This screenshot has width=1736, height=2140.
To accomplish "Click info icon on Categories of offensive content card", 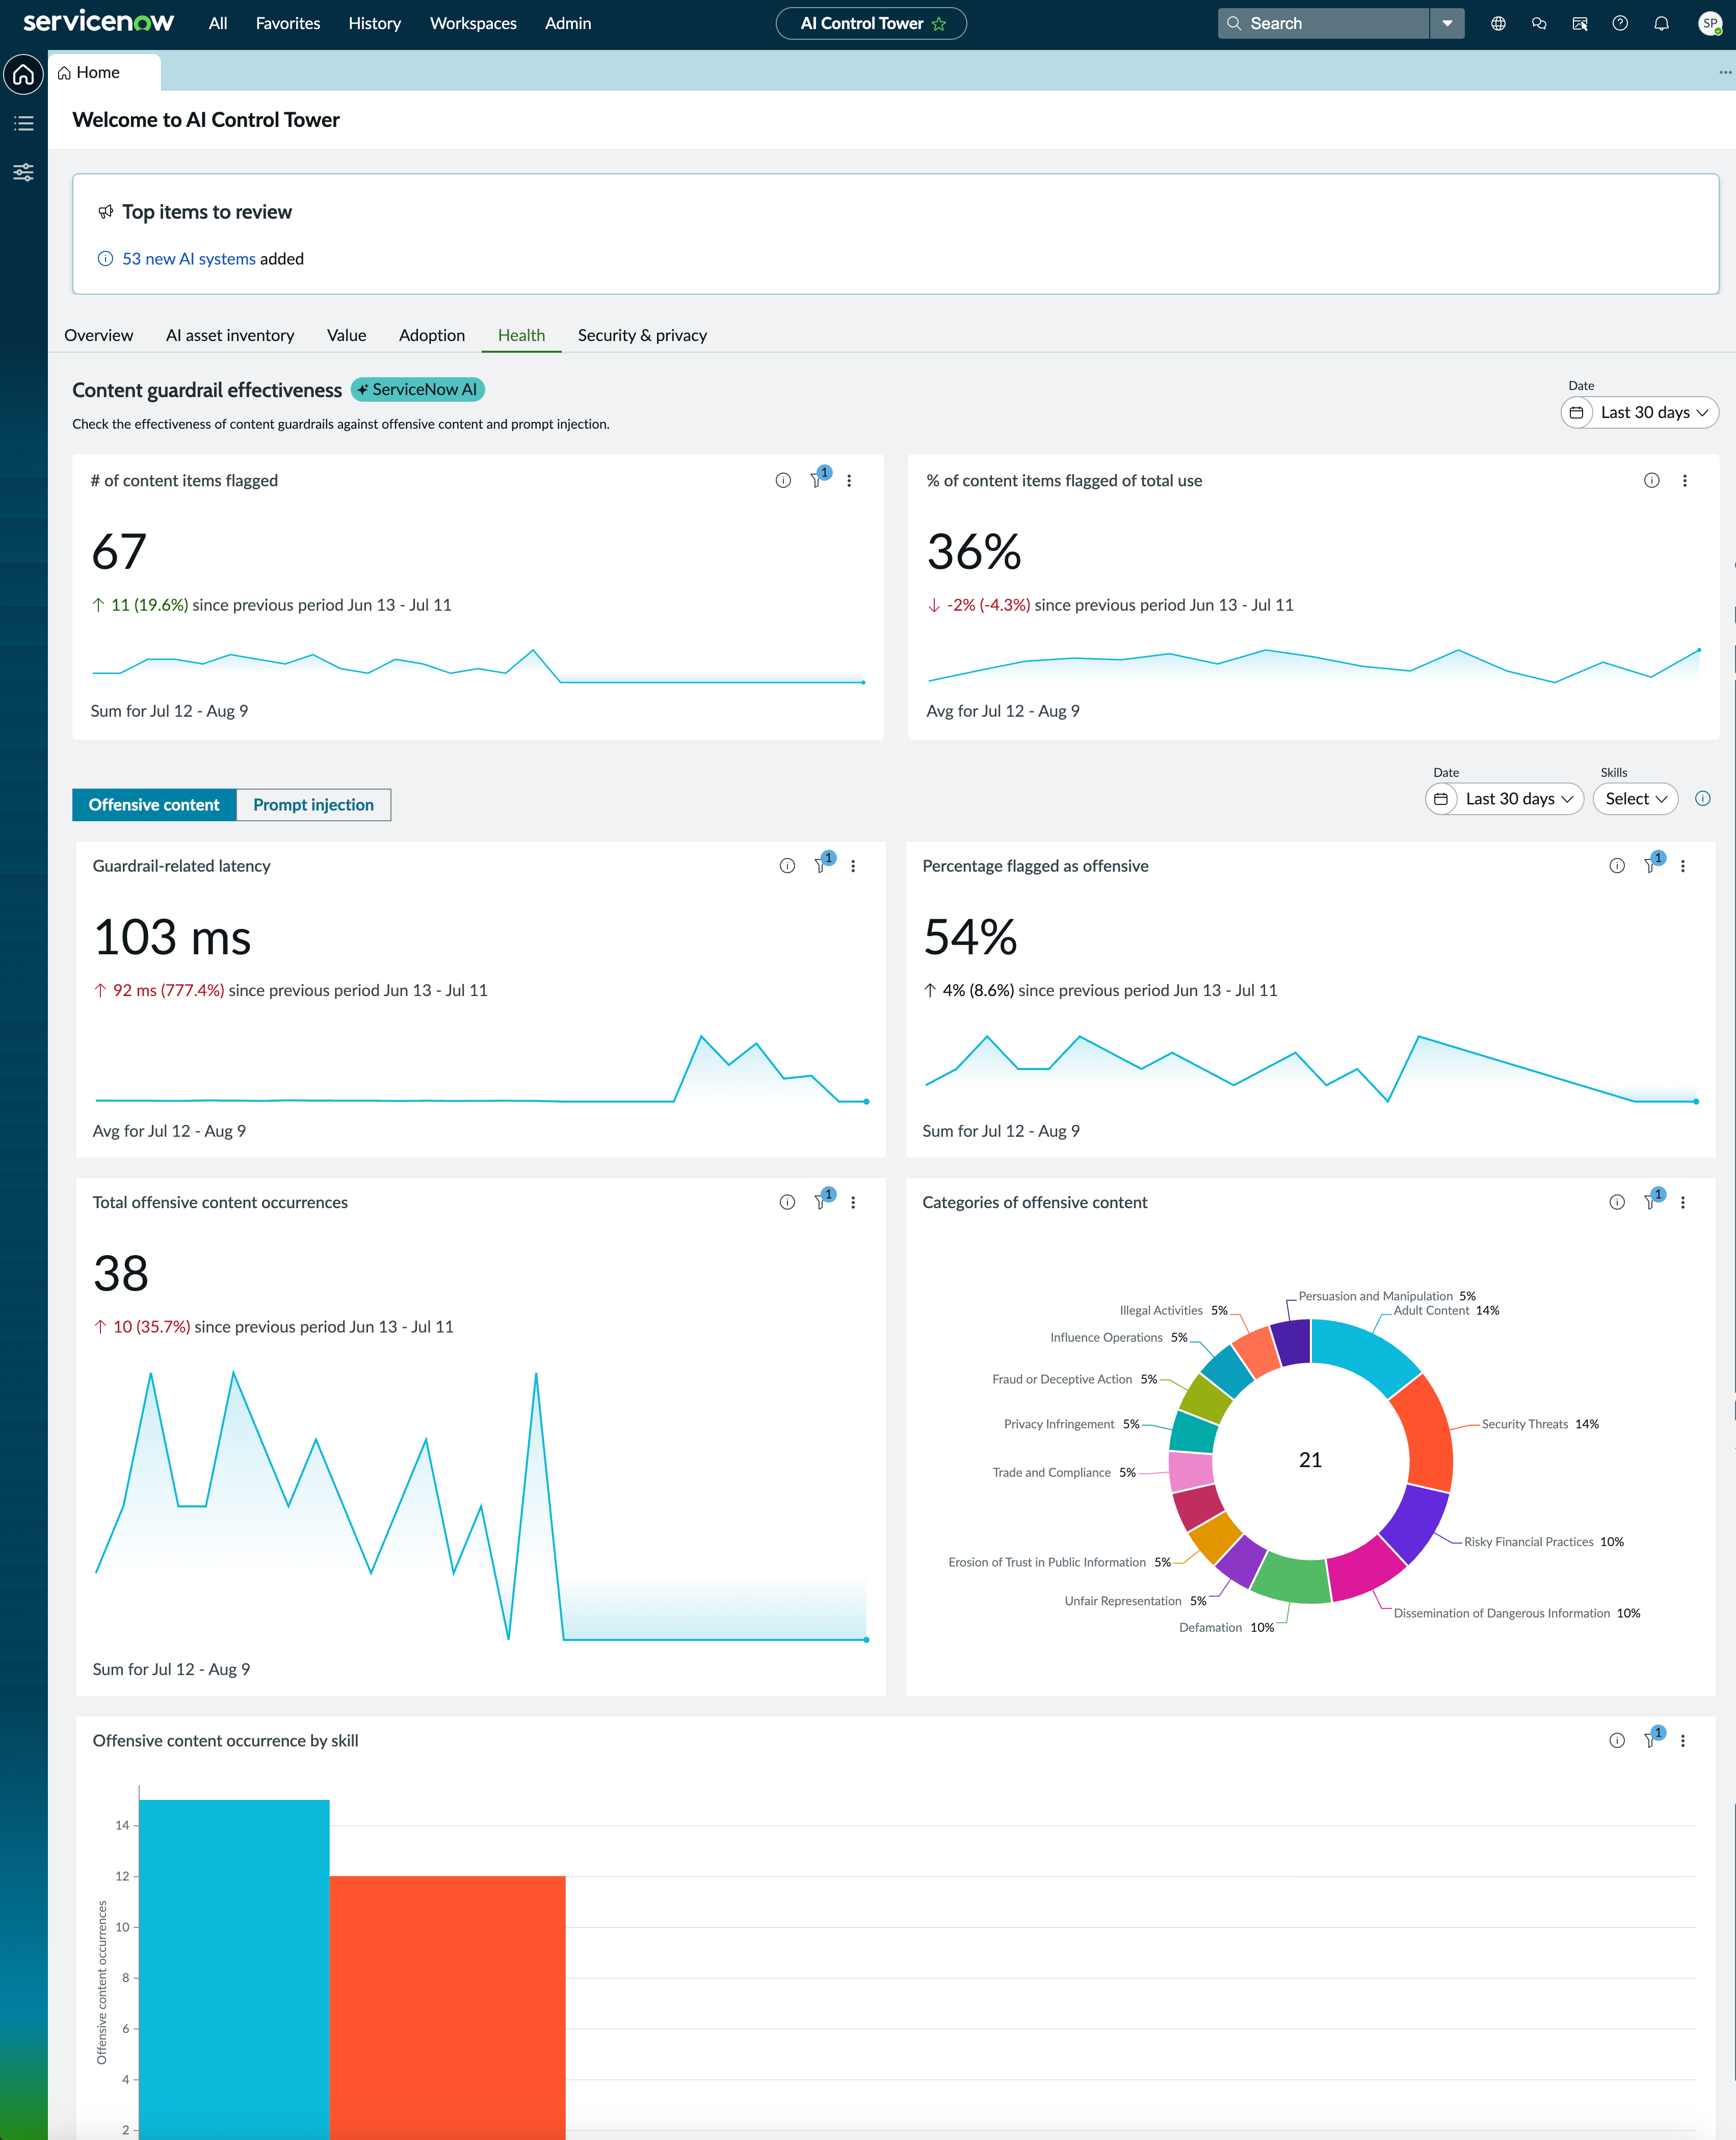I will [1617, 1202].
